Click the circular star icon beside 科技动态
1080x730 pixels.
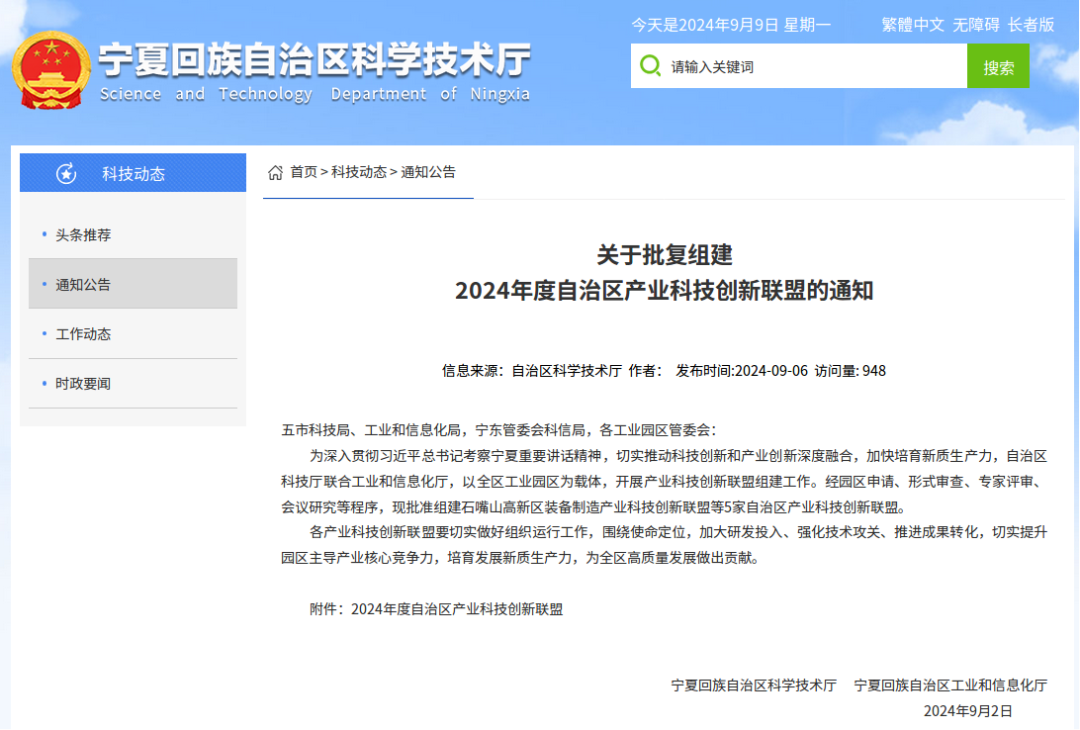tap(65, 172)
